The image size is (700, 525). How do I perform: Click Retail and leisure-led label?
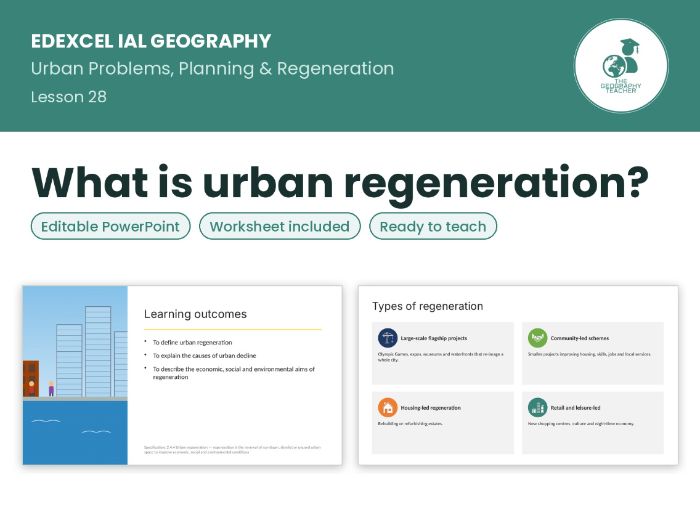tap(575, 408)
